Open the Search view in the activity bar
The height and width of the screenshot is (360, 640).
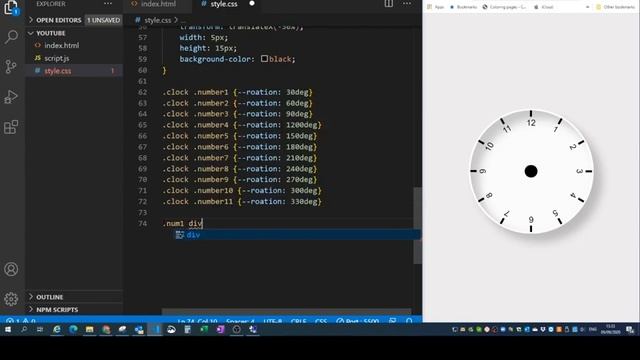pyautogui.click(x=11, y=37)
